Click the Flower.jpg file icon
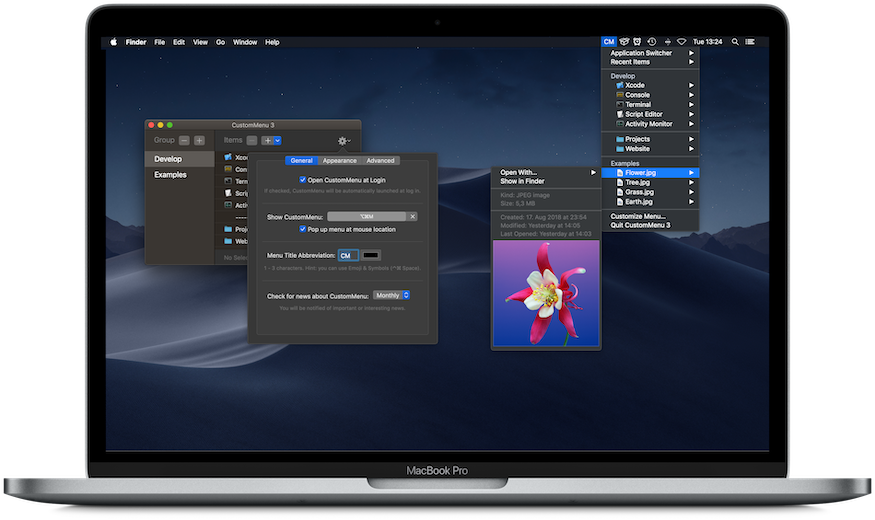 (x=620, y=173)
